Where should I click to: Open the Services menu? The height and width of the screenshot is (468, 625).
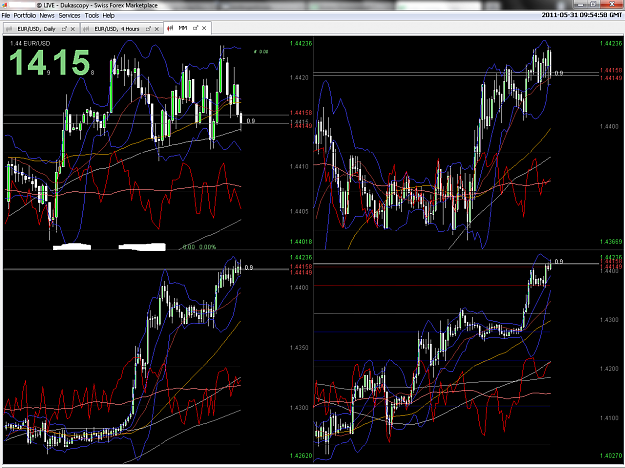pos(69,16)
